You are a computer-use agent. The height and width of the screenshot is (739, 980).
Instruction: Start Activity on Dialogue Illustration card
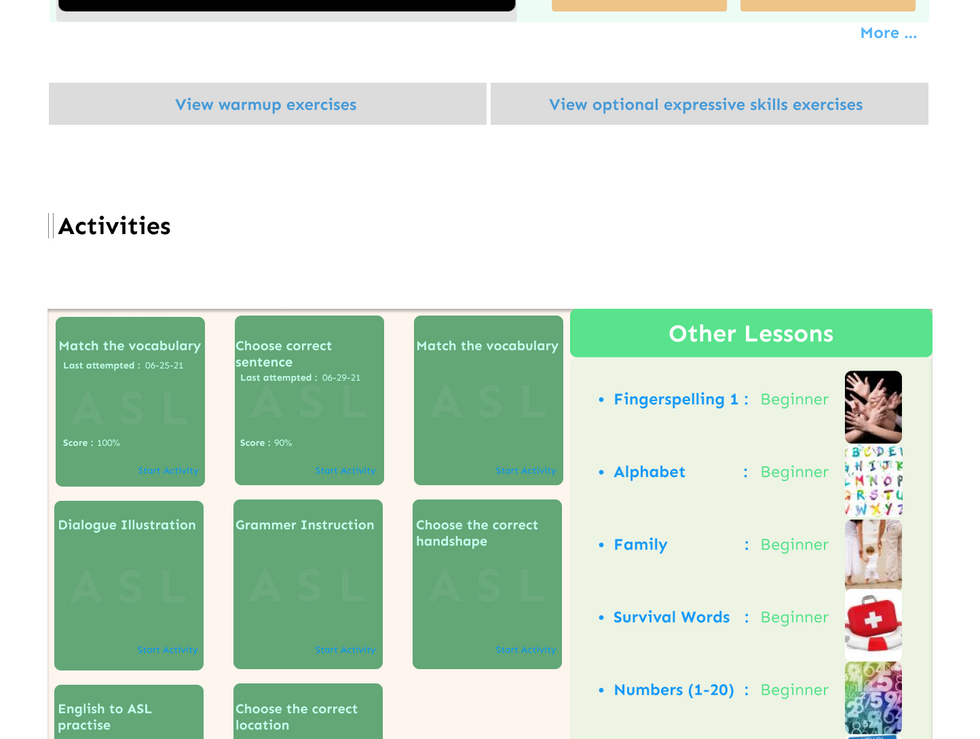coord(168,650)
